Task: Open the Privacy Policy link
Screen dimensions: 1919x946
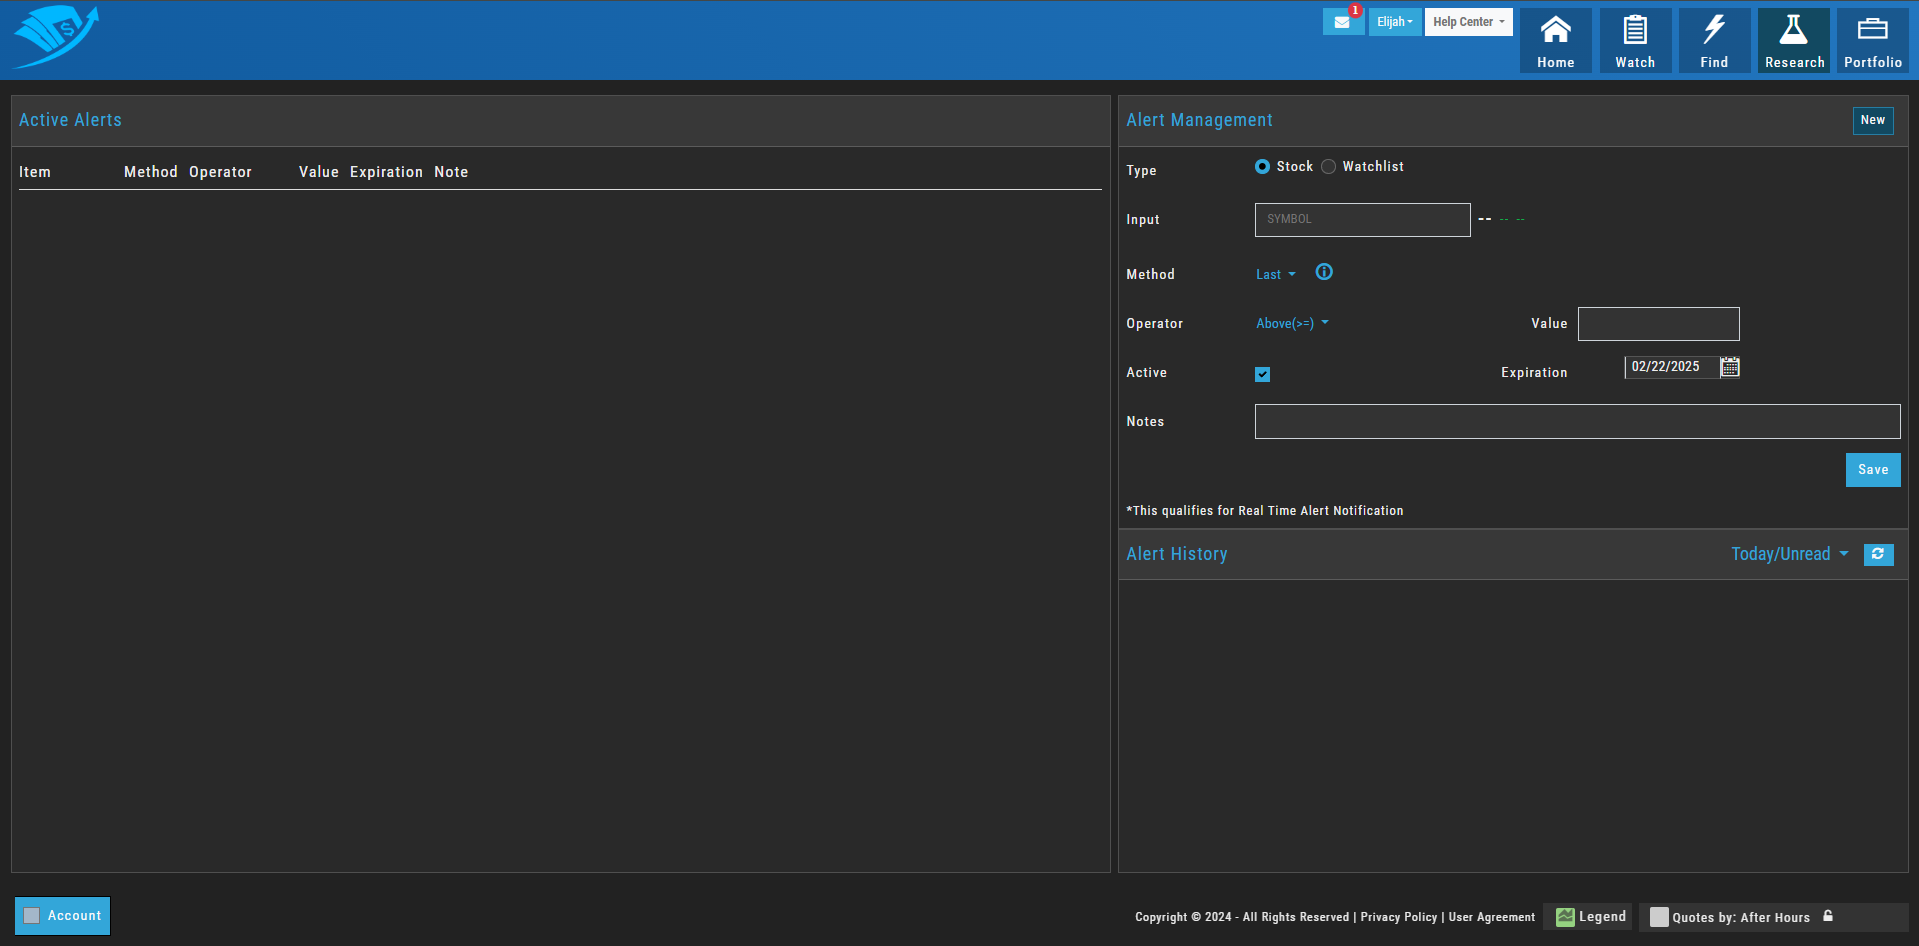Action: pyautogui.click(x=1398, y=917)
